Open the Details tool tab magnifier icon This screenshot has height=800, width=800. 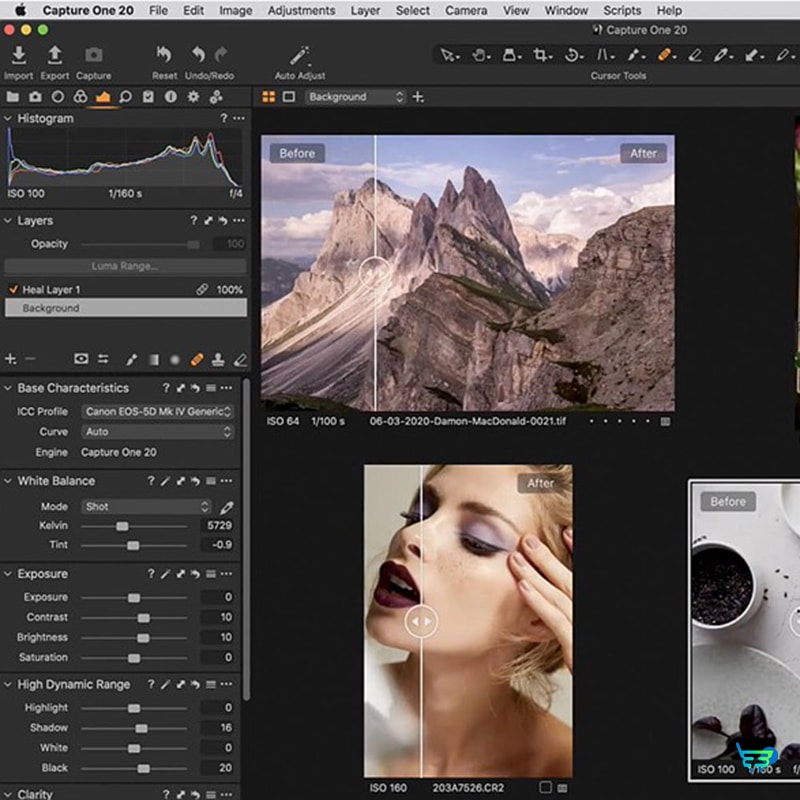[x=126, y=97]
